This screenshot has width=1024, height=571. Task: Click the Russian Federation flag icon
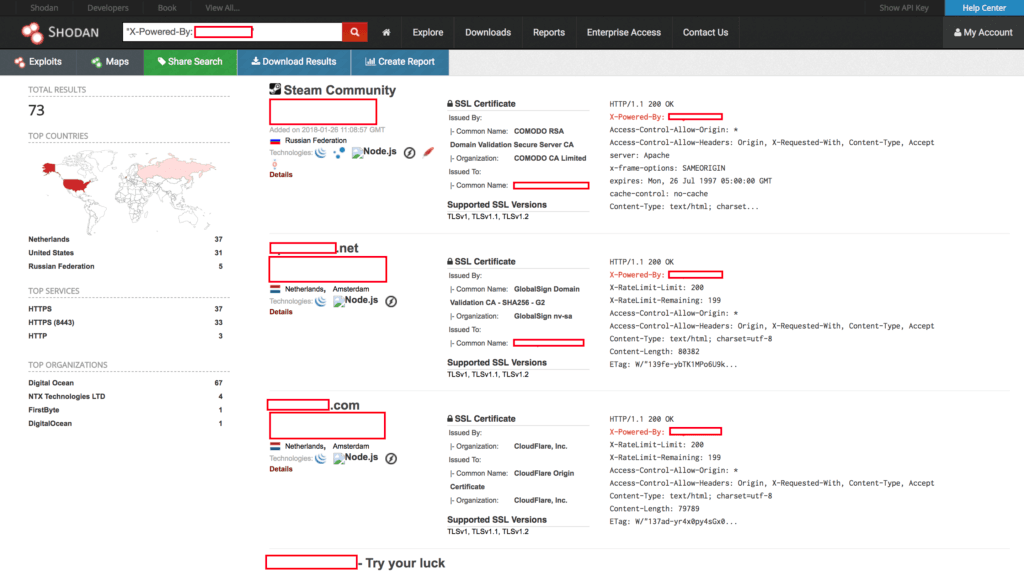[x=275, y=141]
